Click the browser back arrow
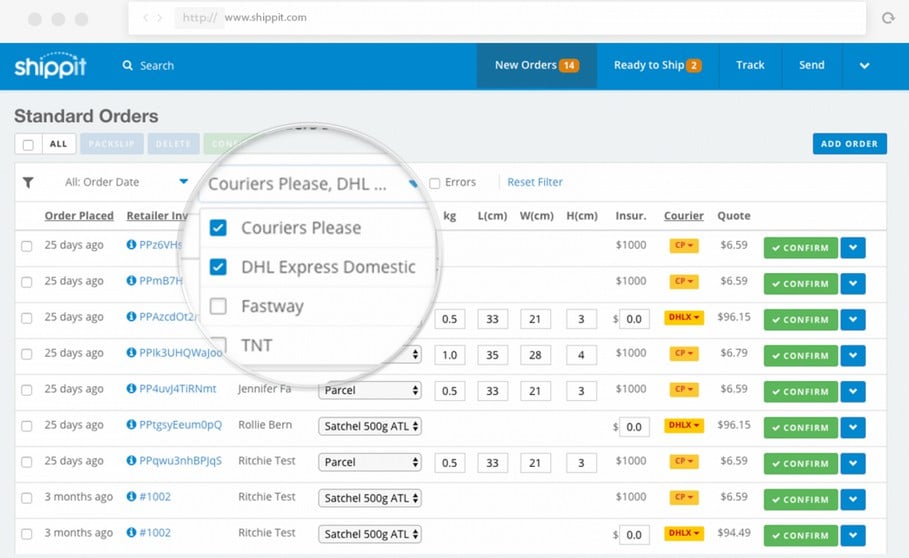The width and height of the screenshot is (909, 558). tap(146, 18)
